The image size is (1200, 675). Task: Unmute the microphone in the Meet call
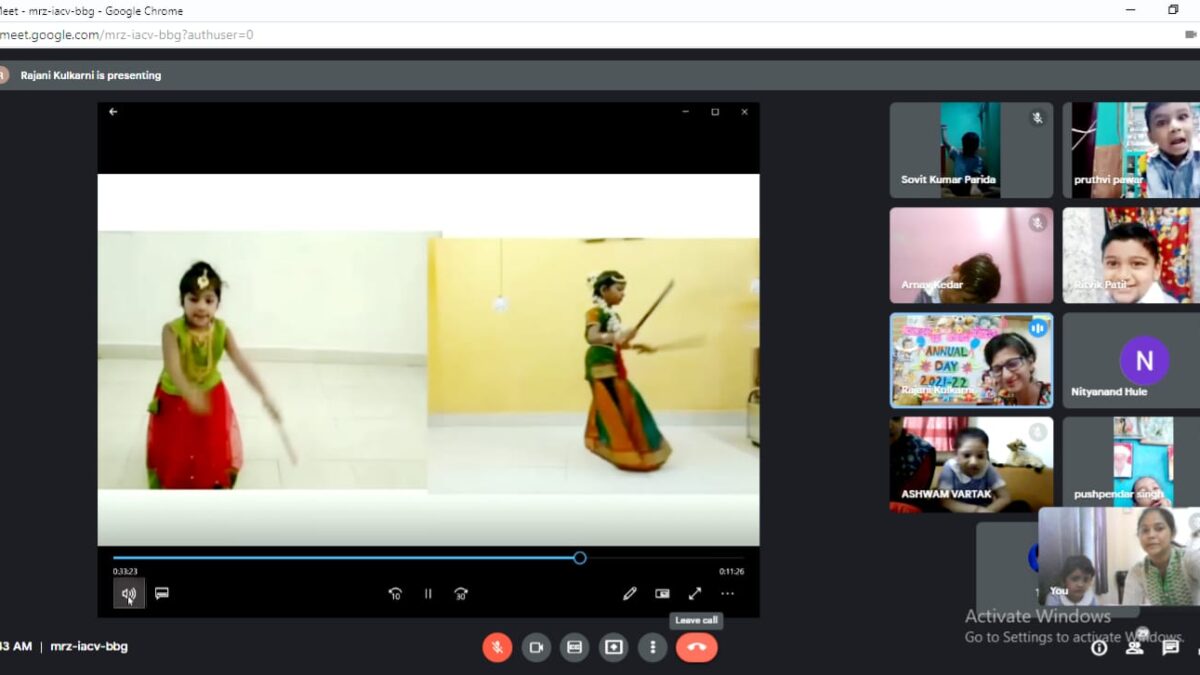click(497, 647)
